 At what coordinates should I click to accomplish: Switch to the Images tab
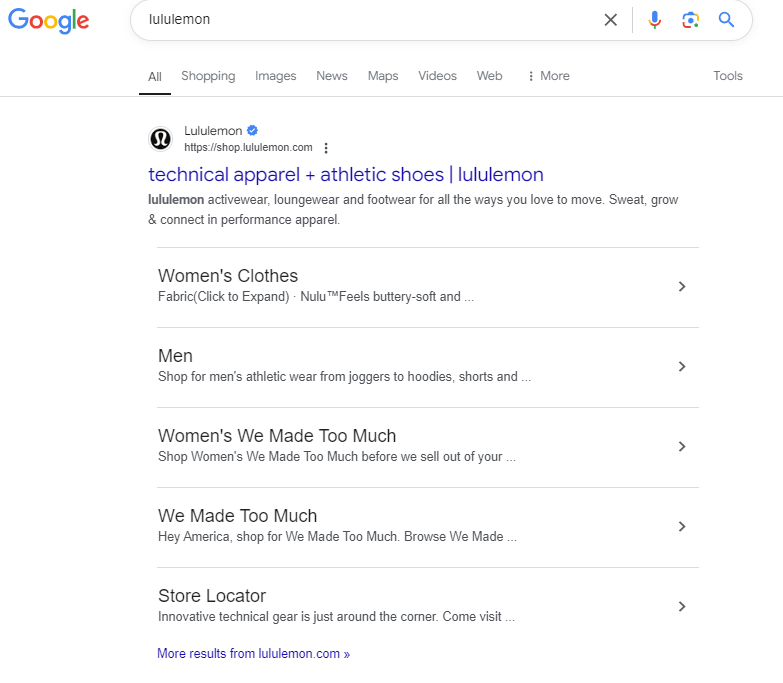point(276,76)
